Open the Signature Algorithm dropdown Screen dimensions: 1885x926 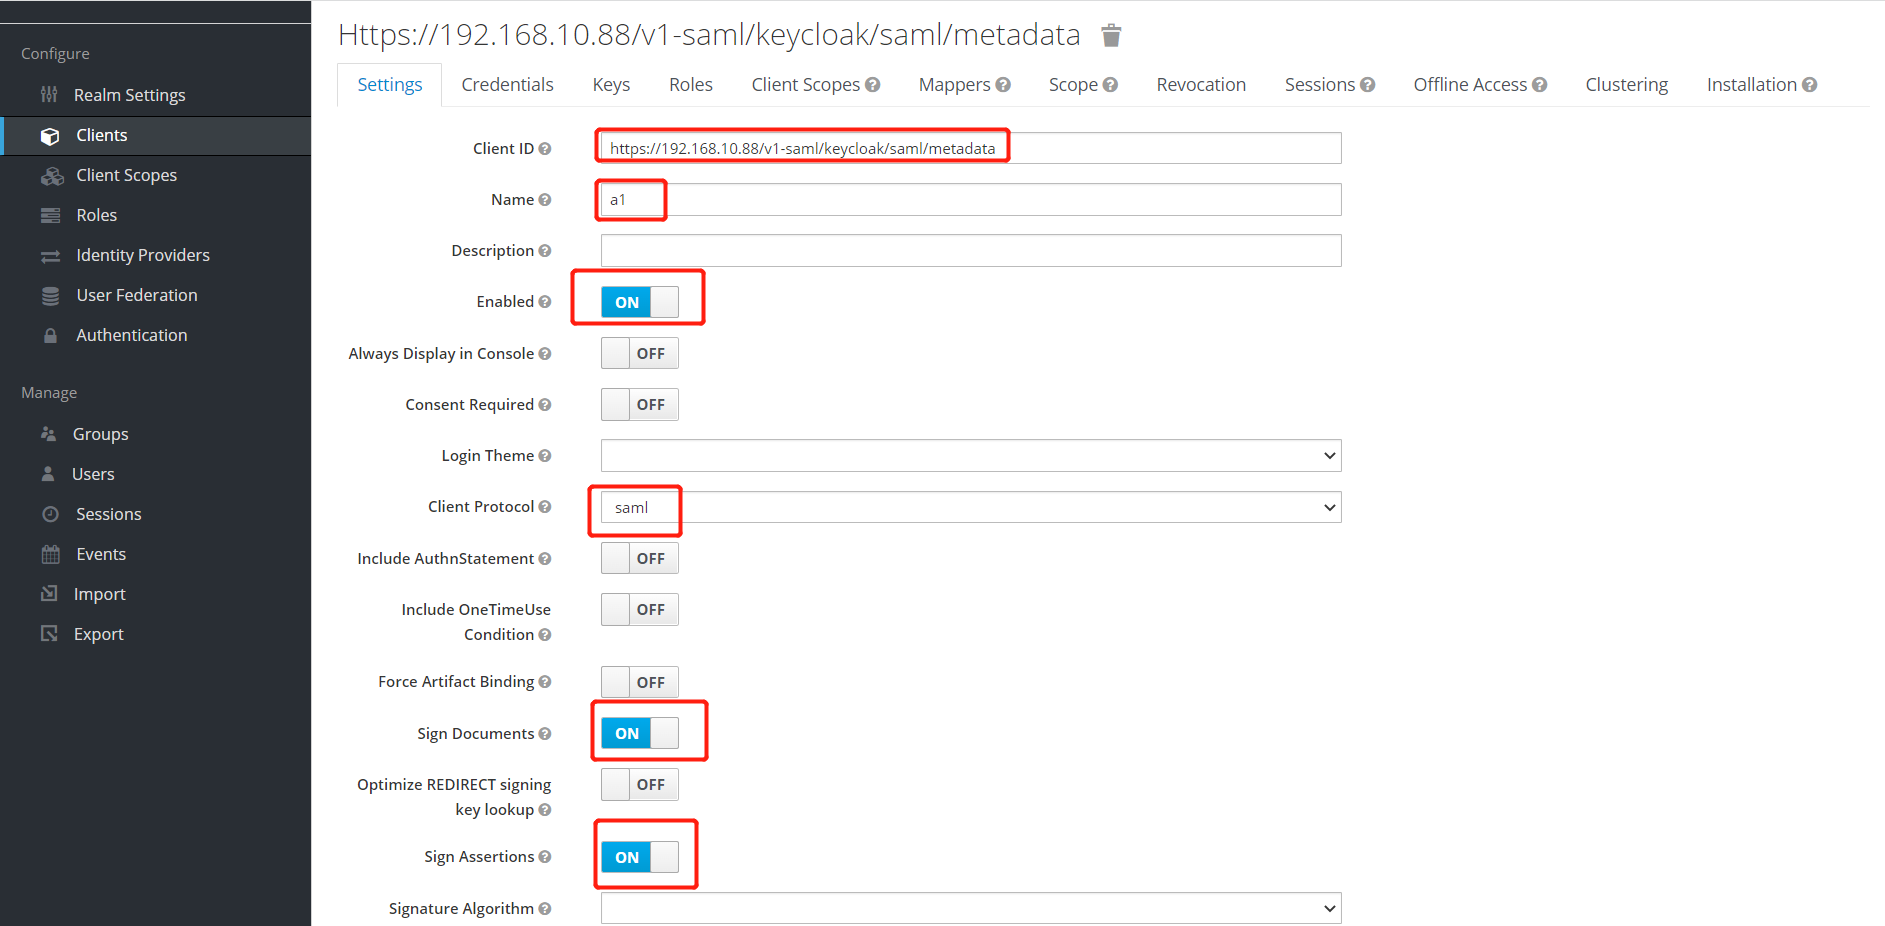[971, 909]
